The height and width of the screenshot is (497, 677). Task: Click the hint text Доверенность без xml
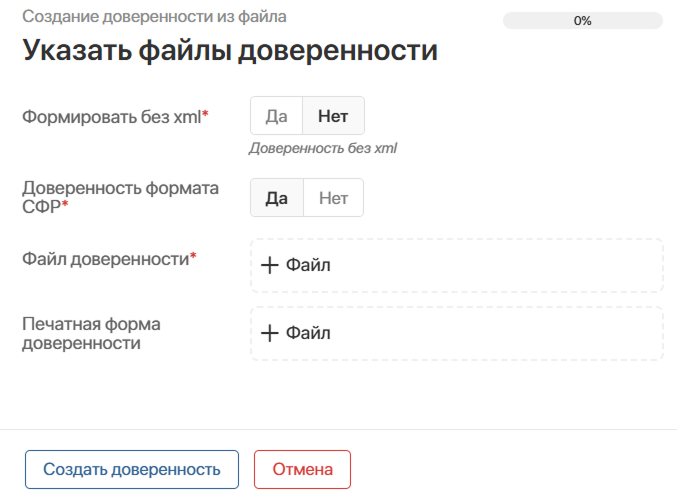(323, 148)
